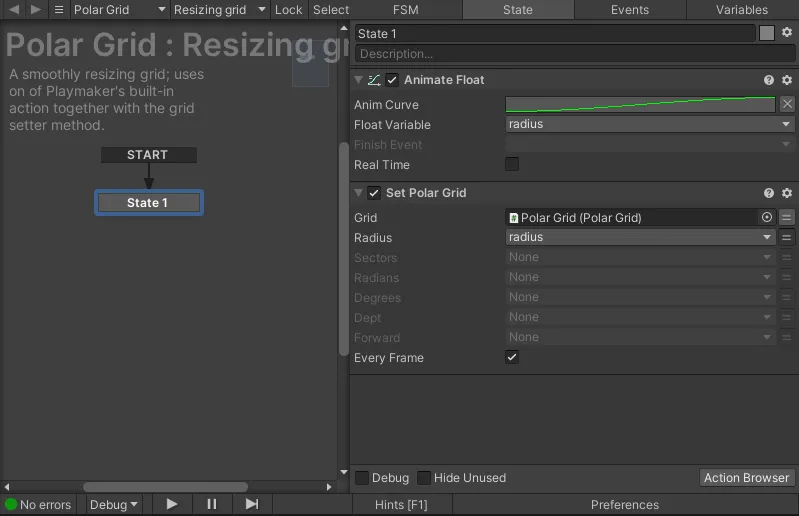Edit the State 1 name field
The width and height of the screenshot is (799, 516).
click(x=555, y=34)
